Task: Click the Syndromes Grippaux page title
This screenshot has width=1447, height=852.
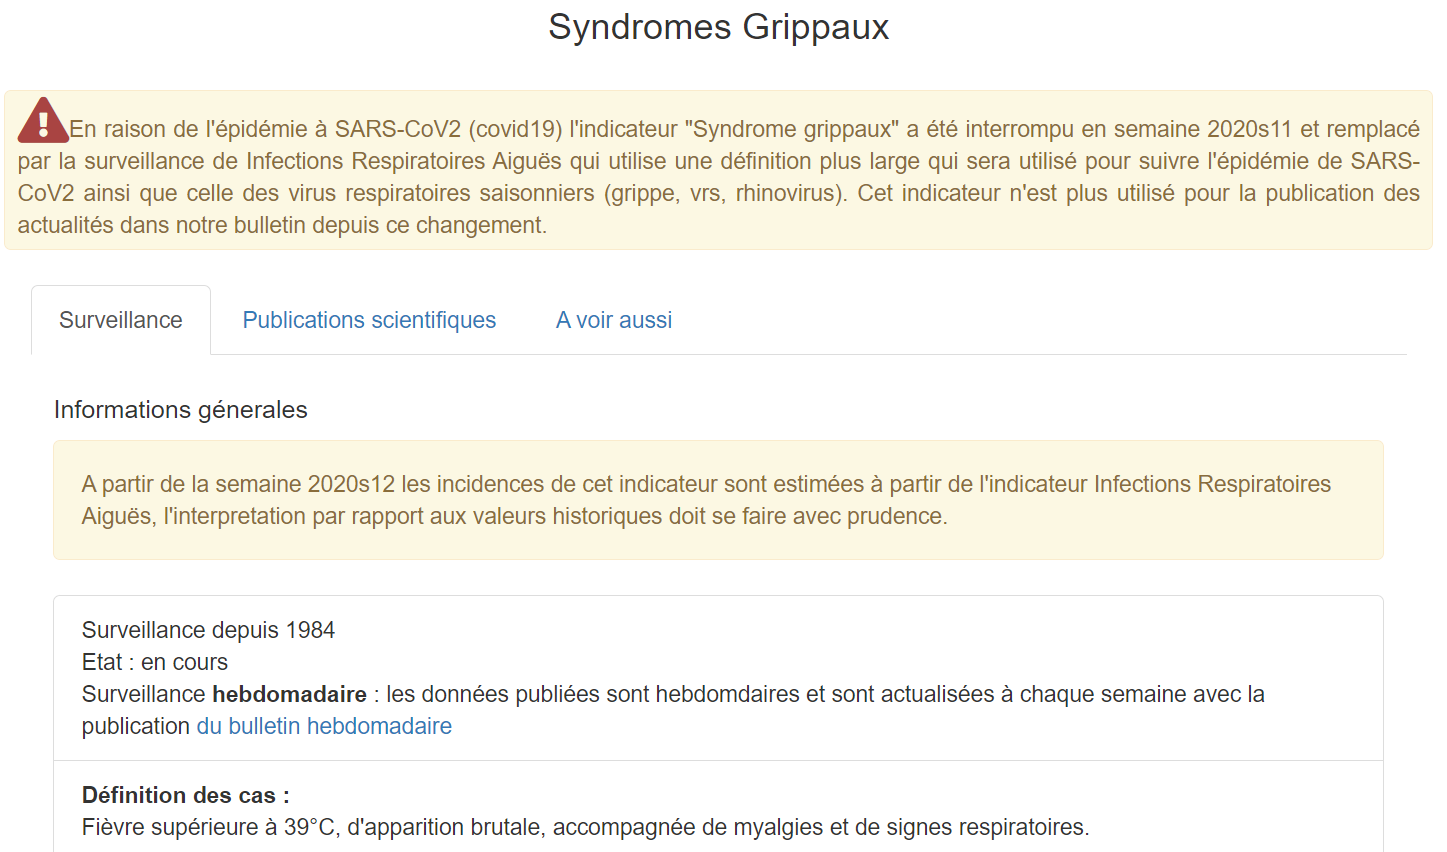Action: (x=718, y=27)
